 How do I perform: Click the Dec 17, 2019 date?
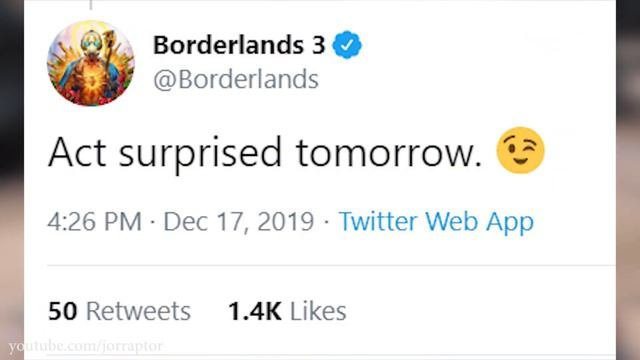(239, 222)
